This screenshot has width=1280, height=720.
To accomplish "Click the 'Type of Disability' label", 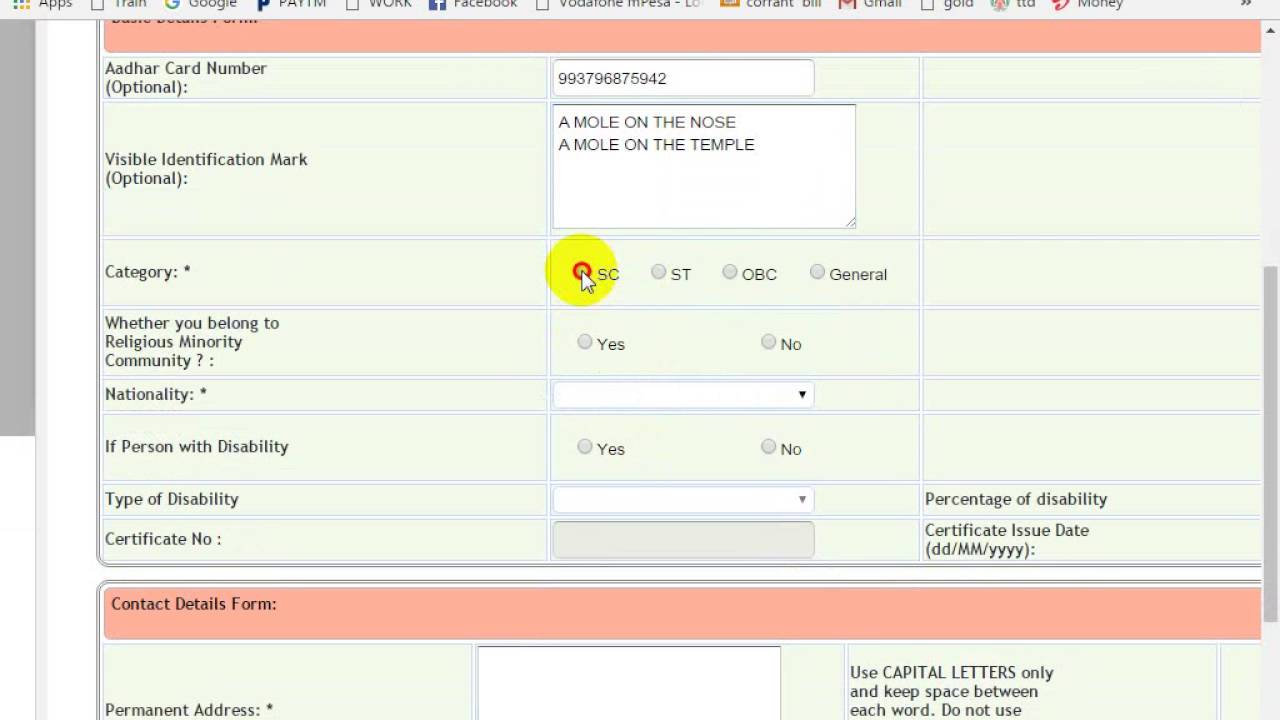I will point(172,499).
